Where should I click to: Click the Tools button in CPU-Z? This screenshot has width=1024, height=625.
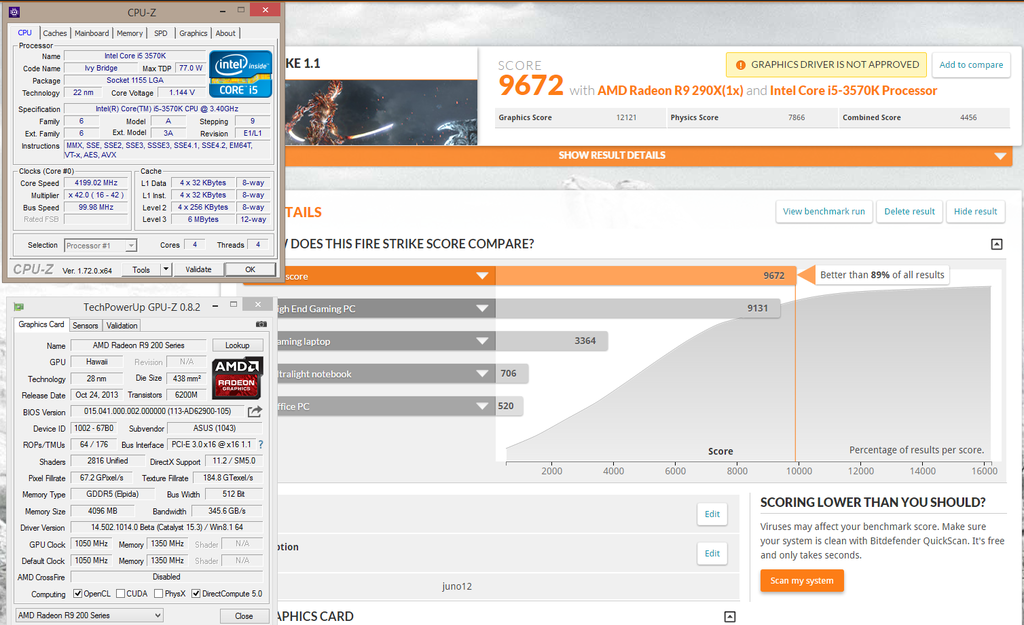(141, 269)
